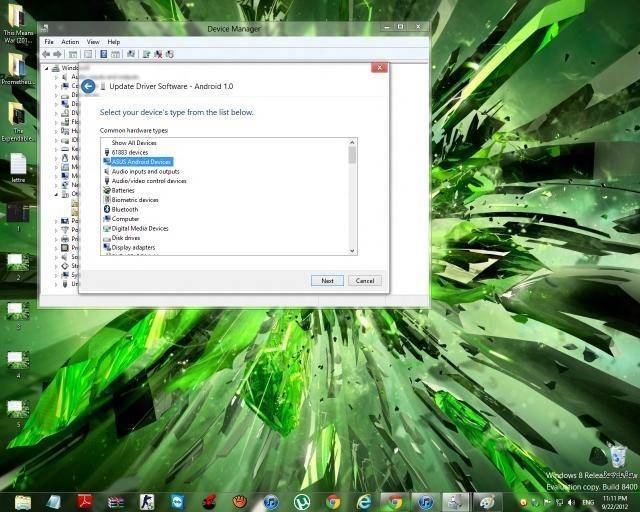Expand the 'Ke' keyboards node

[x=56, y=149]
